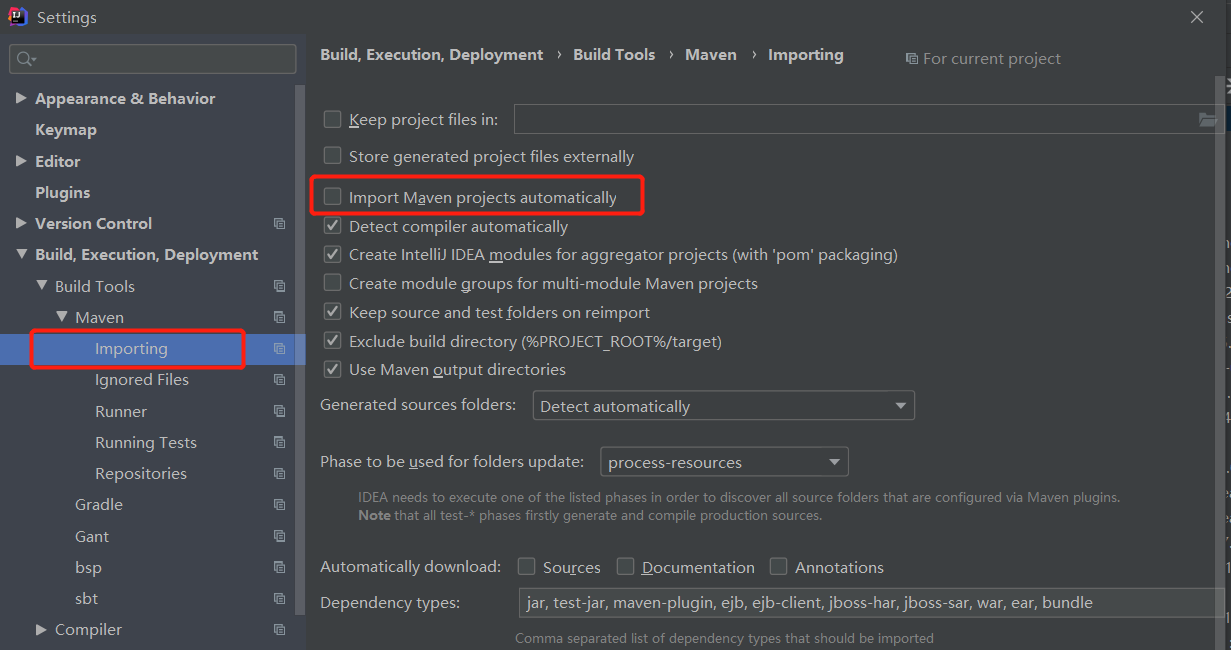This screenshot has width=1231, height=650.
Task: Click project-level icon beside Maven row
Action: pos(280,317)
